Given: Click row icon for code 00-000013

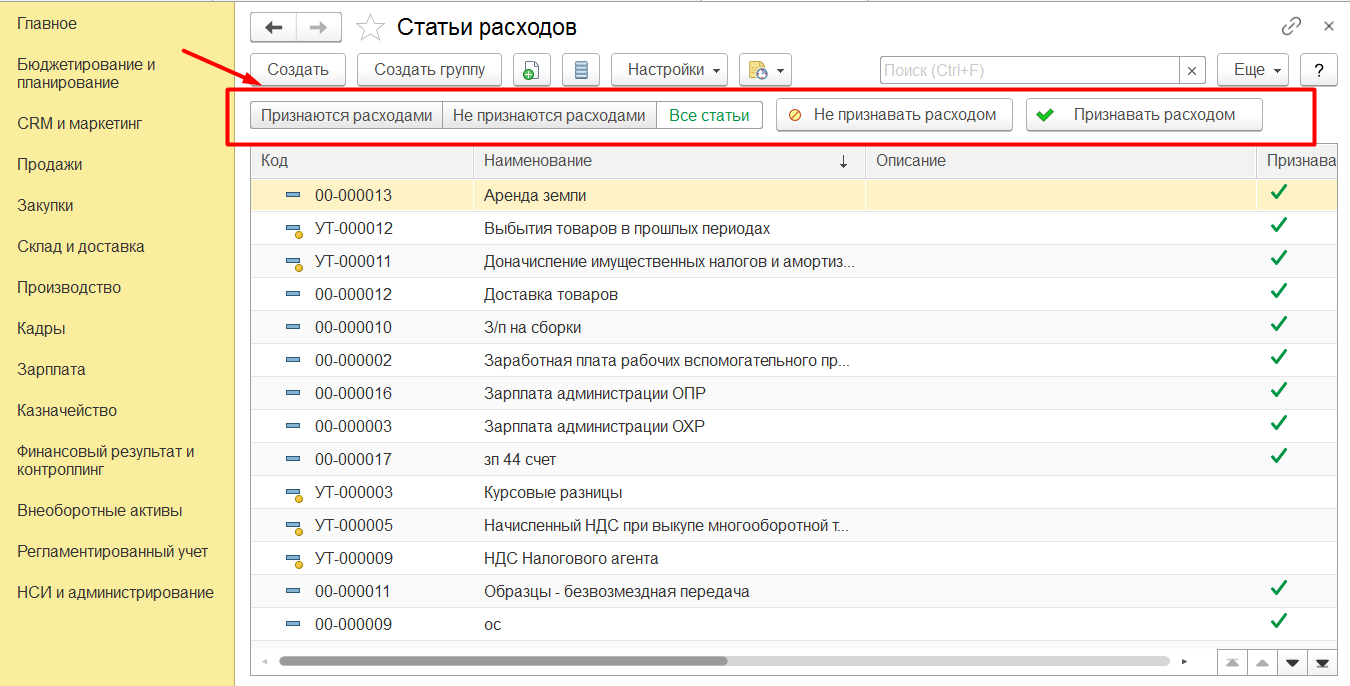Looking at the screenshot, I should coord(293,195).
